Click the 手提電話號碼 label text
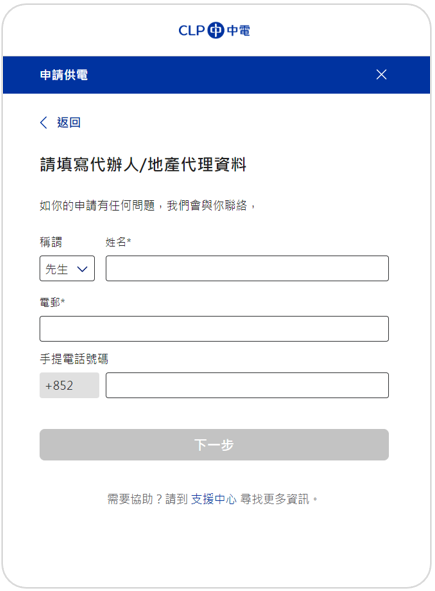Viewport: 435px width, 591px height. 74,359
